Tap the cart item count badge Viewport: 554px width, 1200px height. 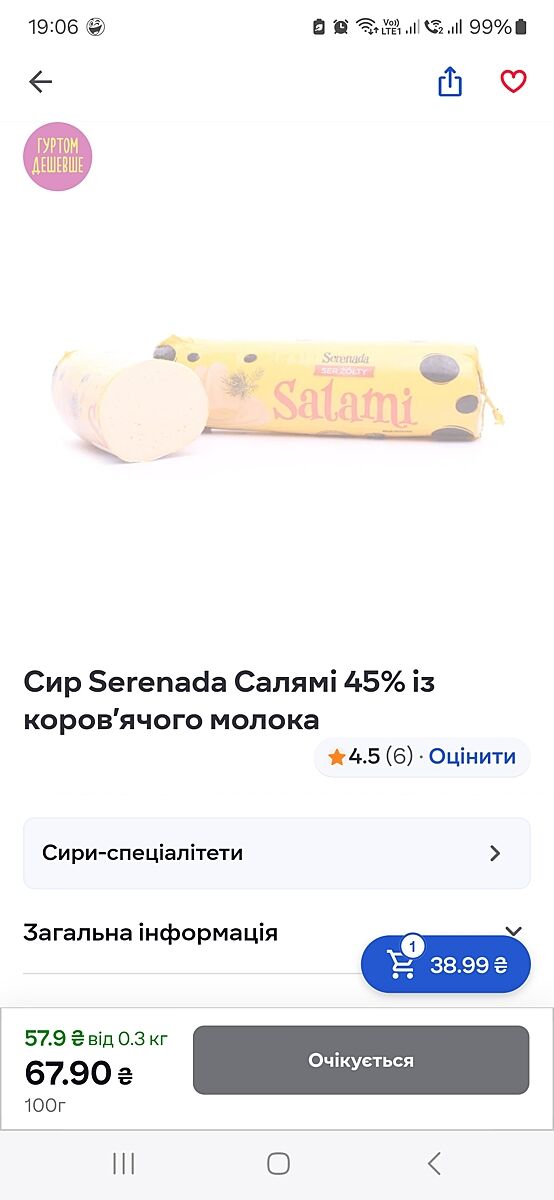(x=412, y=946)
